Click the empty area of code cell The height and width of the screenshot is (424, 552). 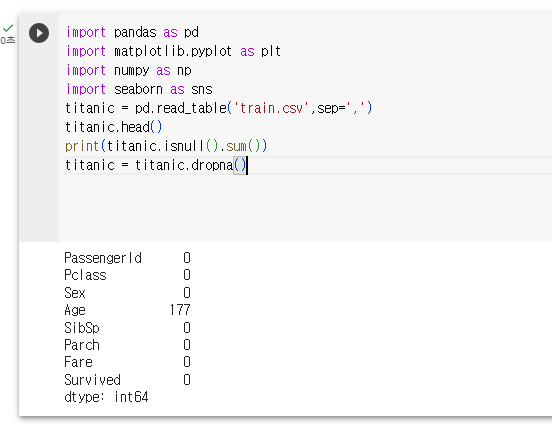coord(303,208)
